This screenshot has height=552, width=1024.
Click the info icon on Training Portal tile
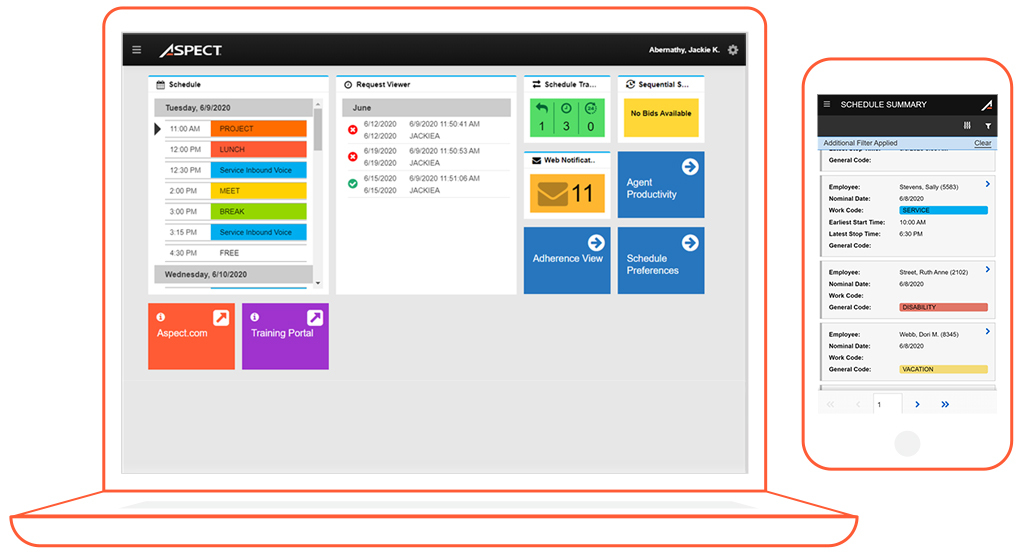click(254, 317)
